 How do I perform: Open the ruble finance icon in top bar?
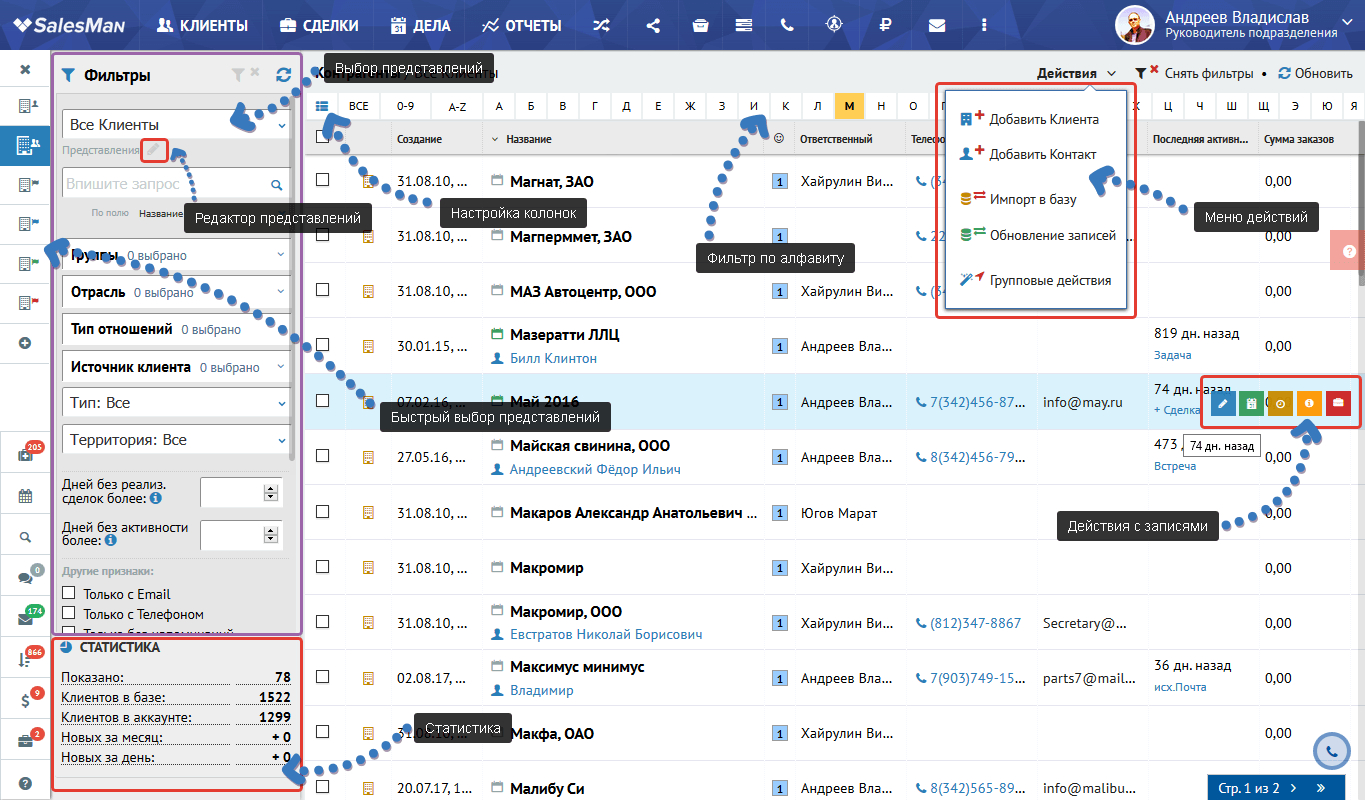click(884, 25)
